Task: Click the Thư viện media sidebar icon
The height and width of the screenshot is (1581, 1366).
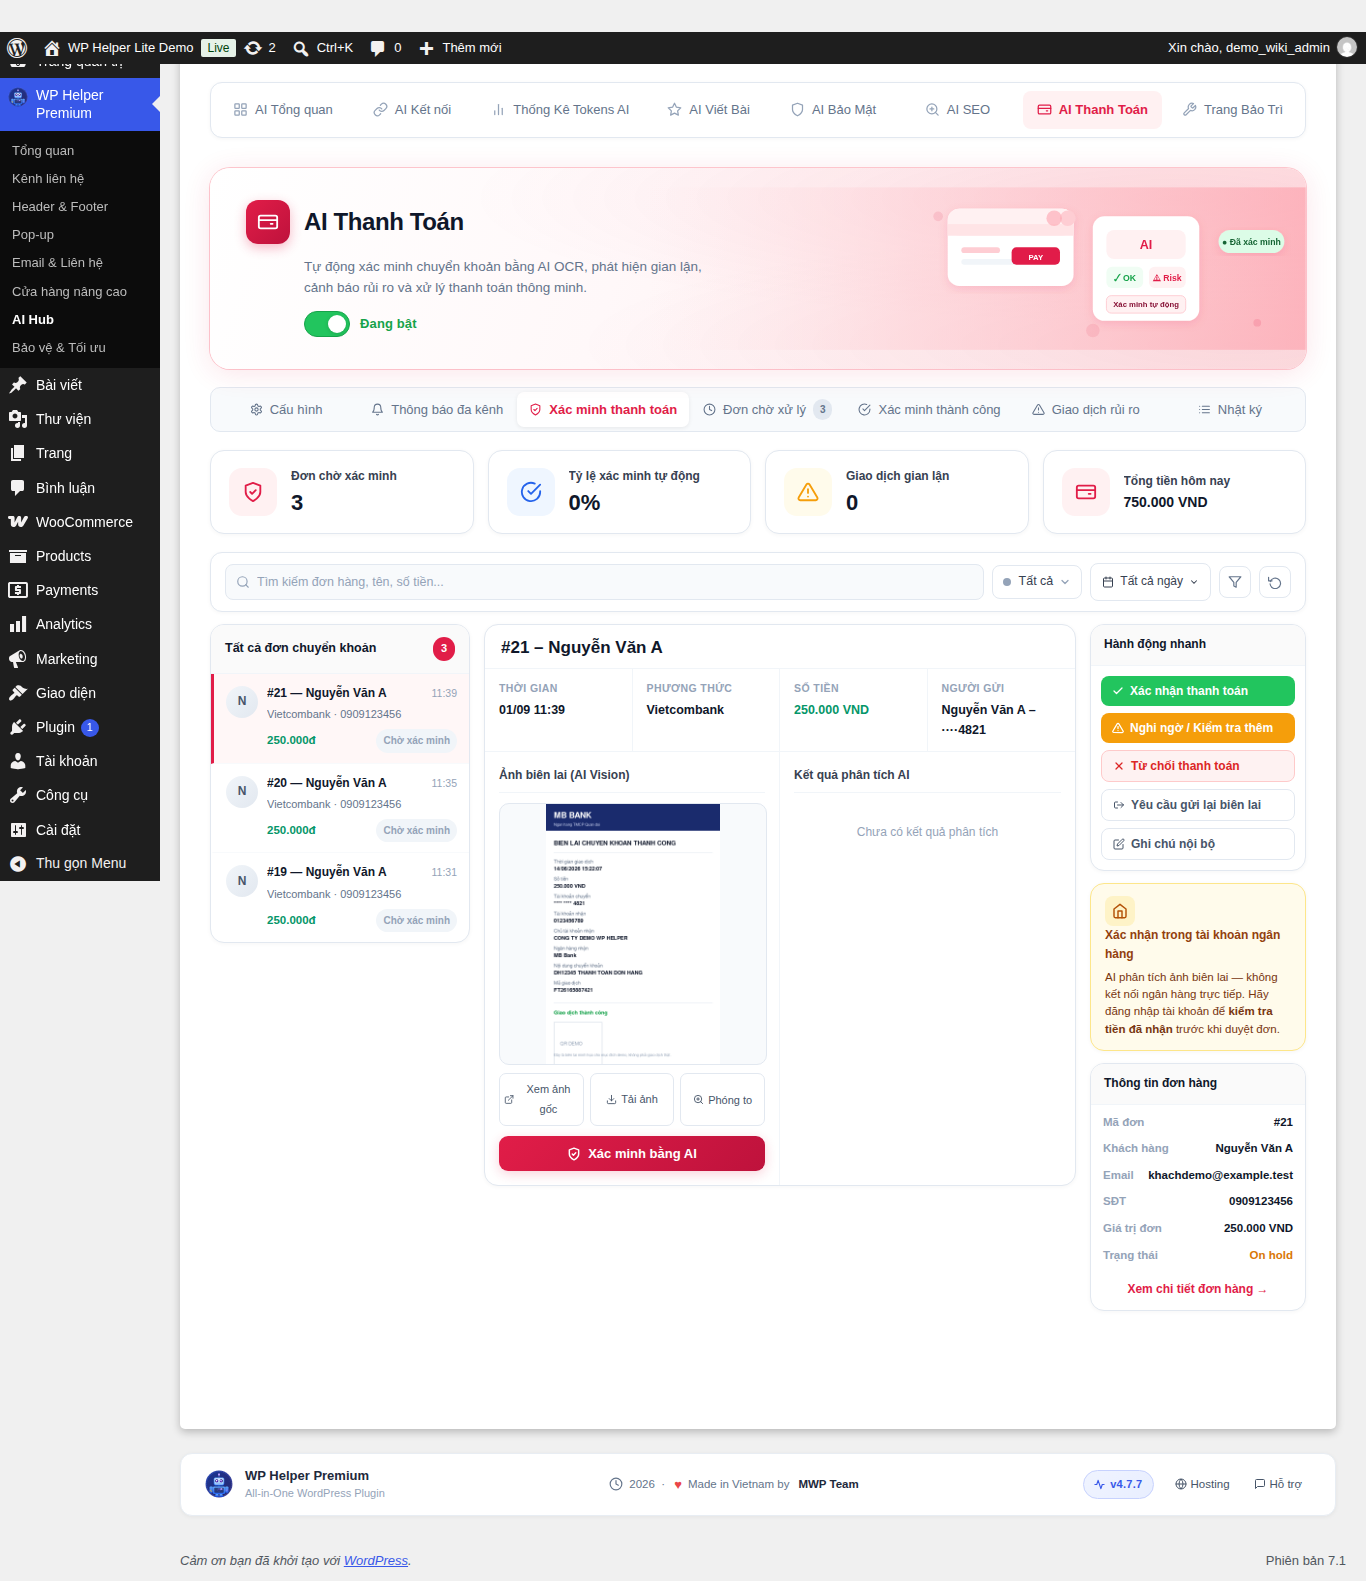Action: coord(18,419)
